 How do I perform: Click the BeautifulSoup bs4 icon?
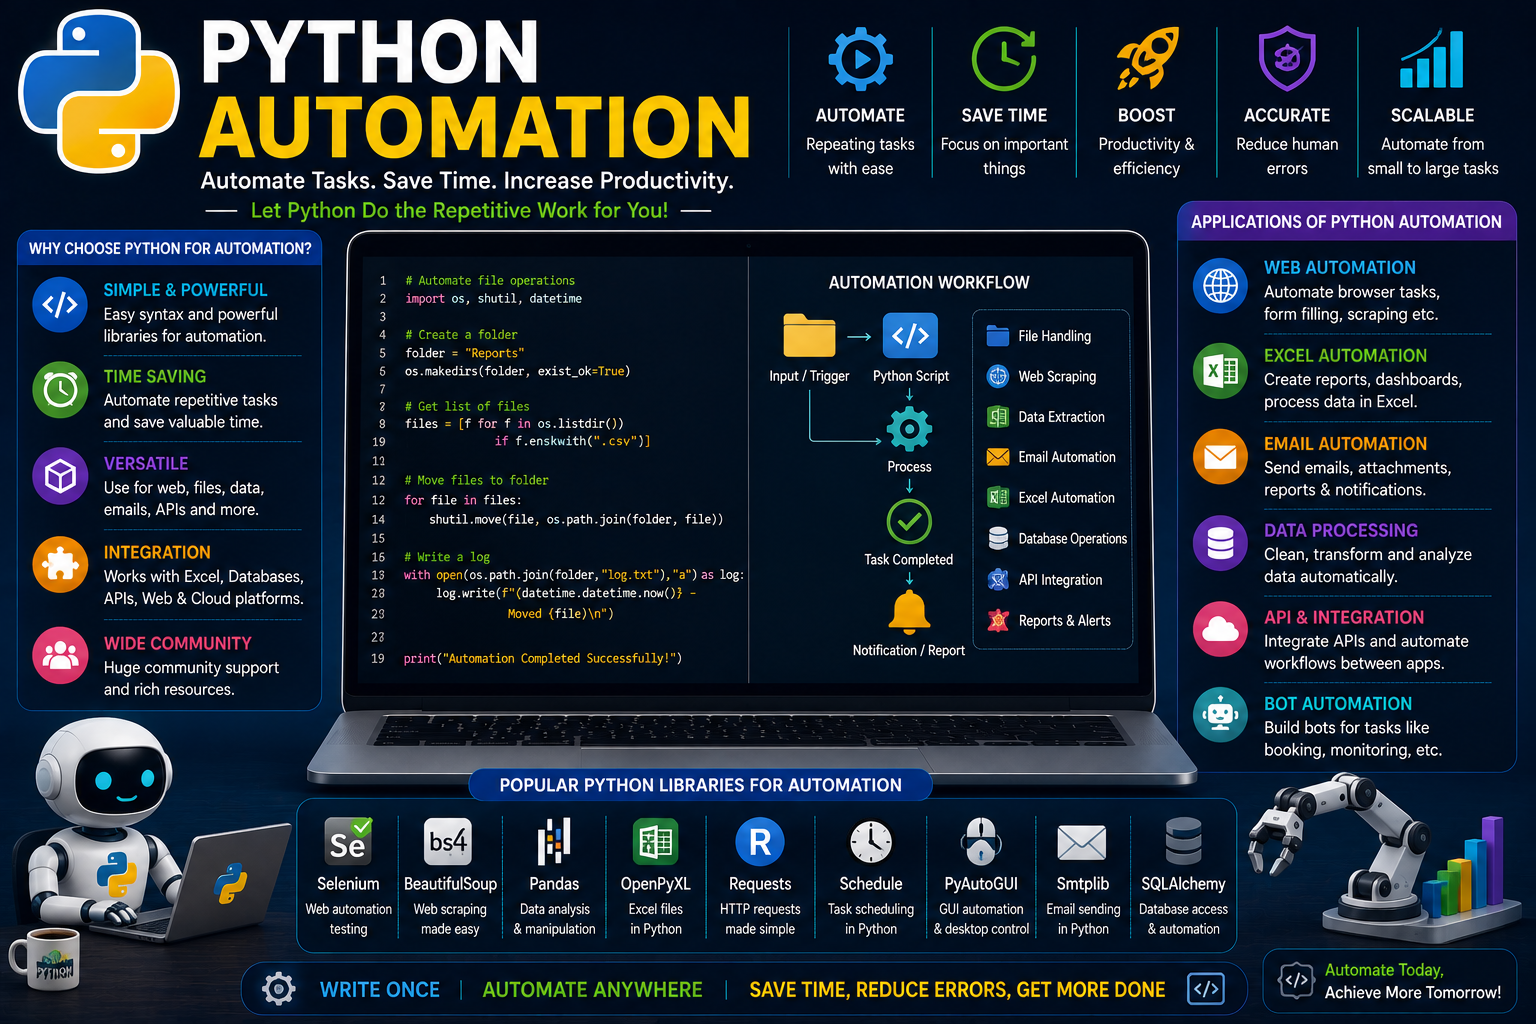[448, 842]
